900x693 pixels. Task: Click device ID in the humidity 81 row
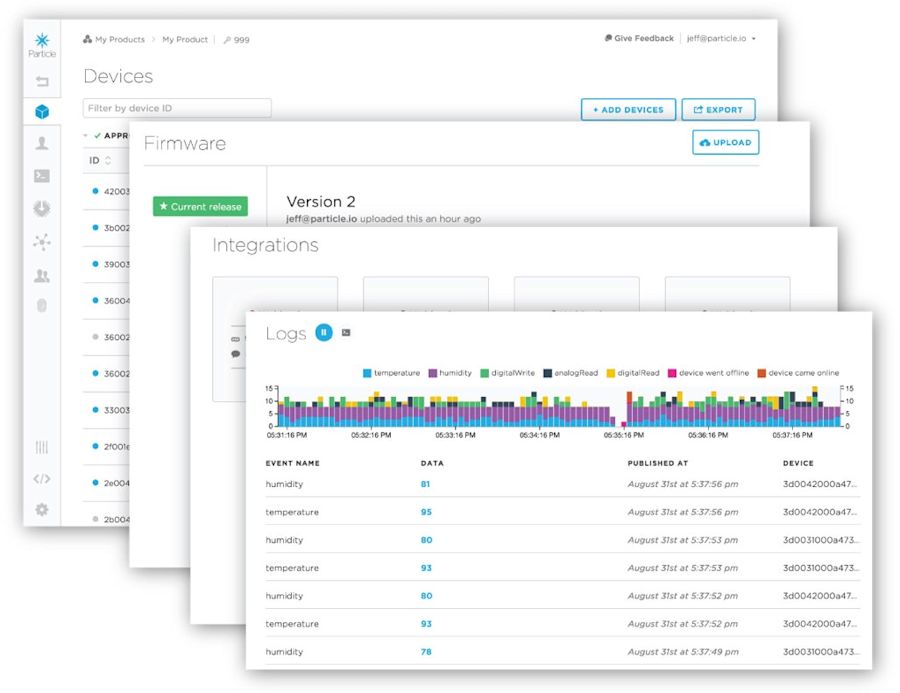[x=820, y=484]
